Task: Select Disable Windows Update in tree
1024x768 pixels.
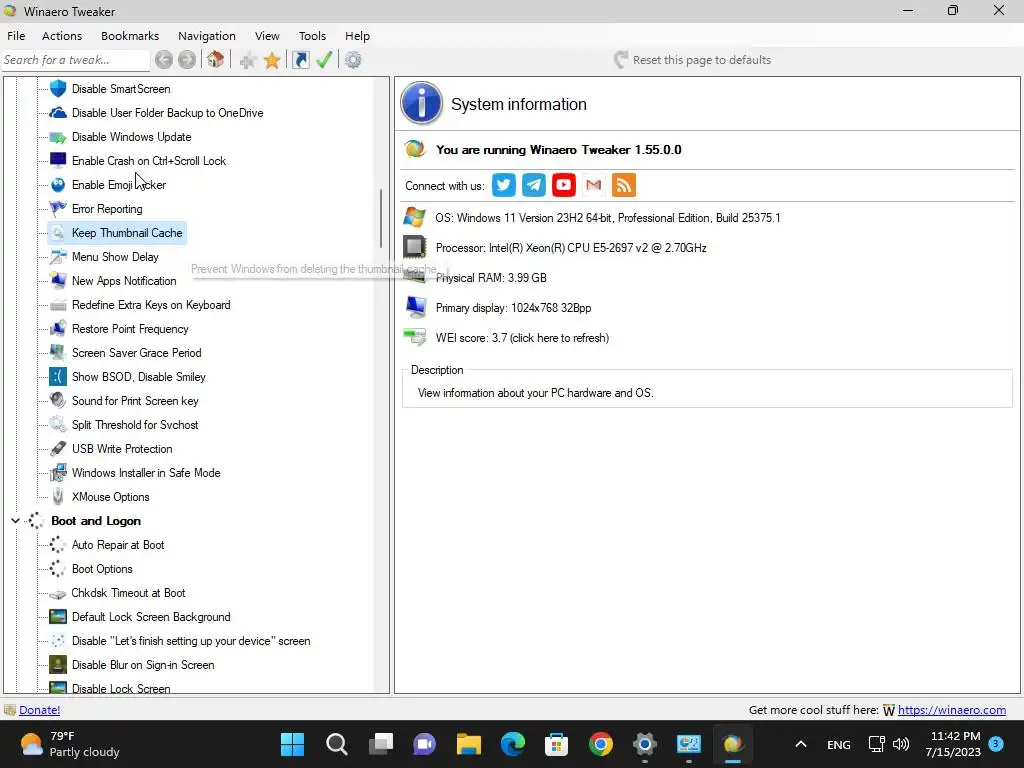Action: tap(131, 136)
